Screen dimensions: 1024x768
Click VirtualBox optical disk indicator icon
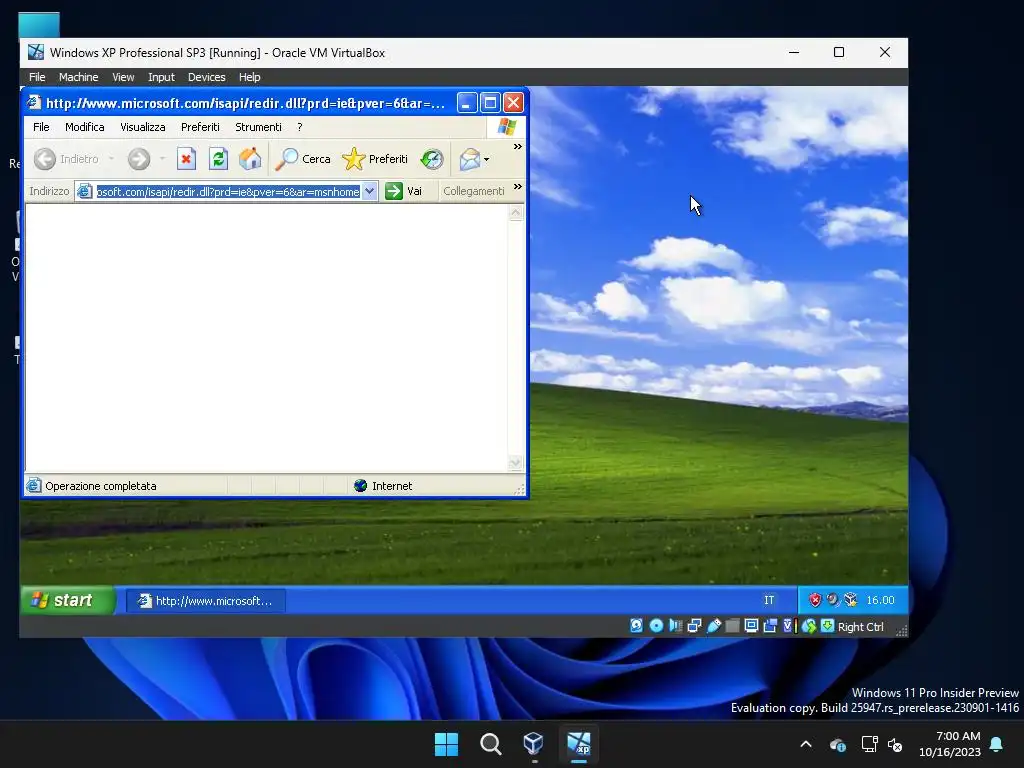[656, 626]
